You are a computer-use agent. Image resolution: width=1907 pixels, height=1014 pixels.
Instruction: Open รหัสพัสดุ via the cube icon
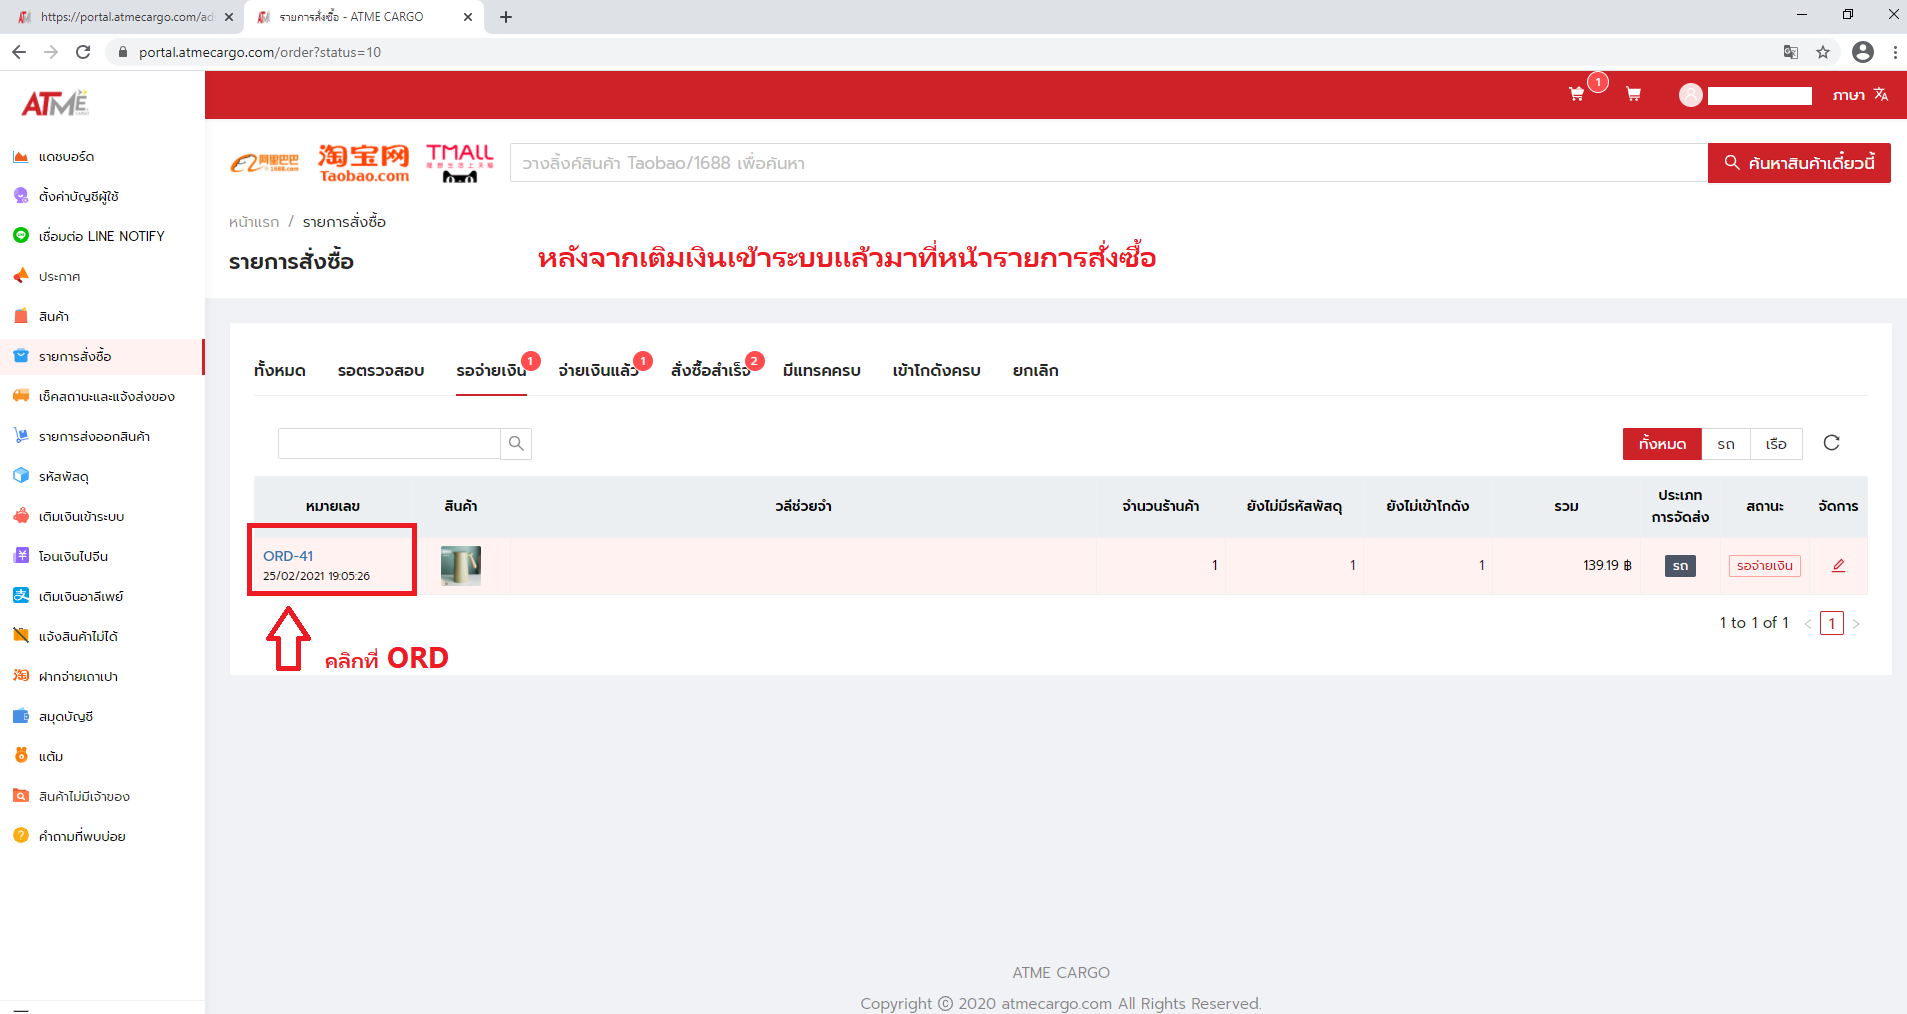(x=21, y=476)
